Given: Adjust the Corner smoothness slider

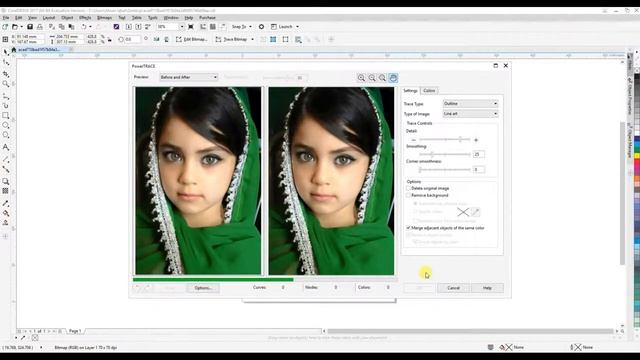Looking at the screenshot, I should point(445,169).
